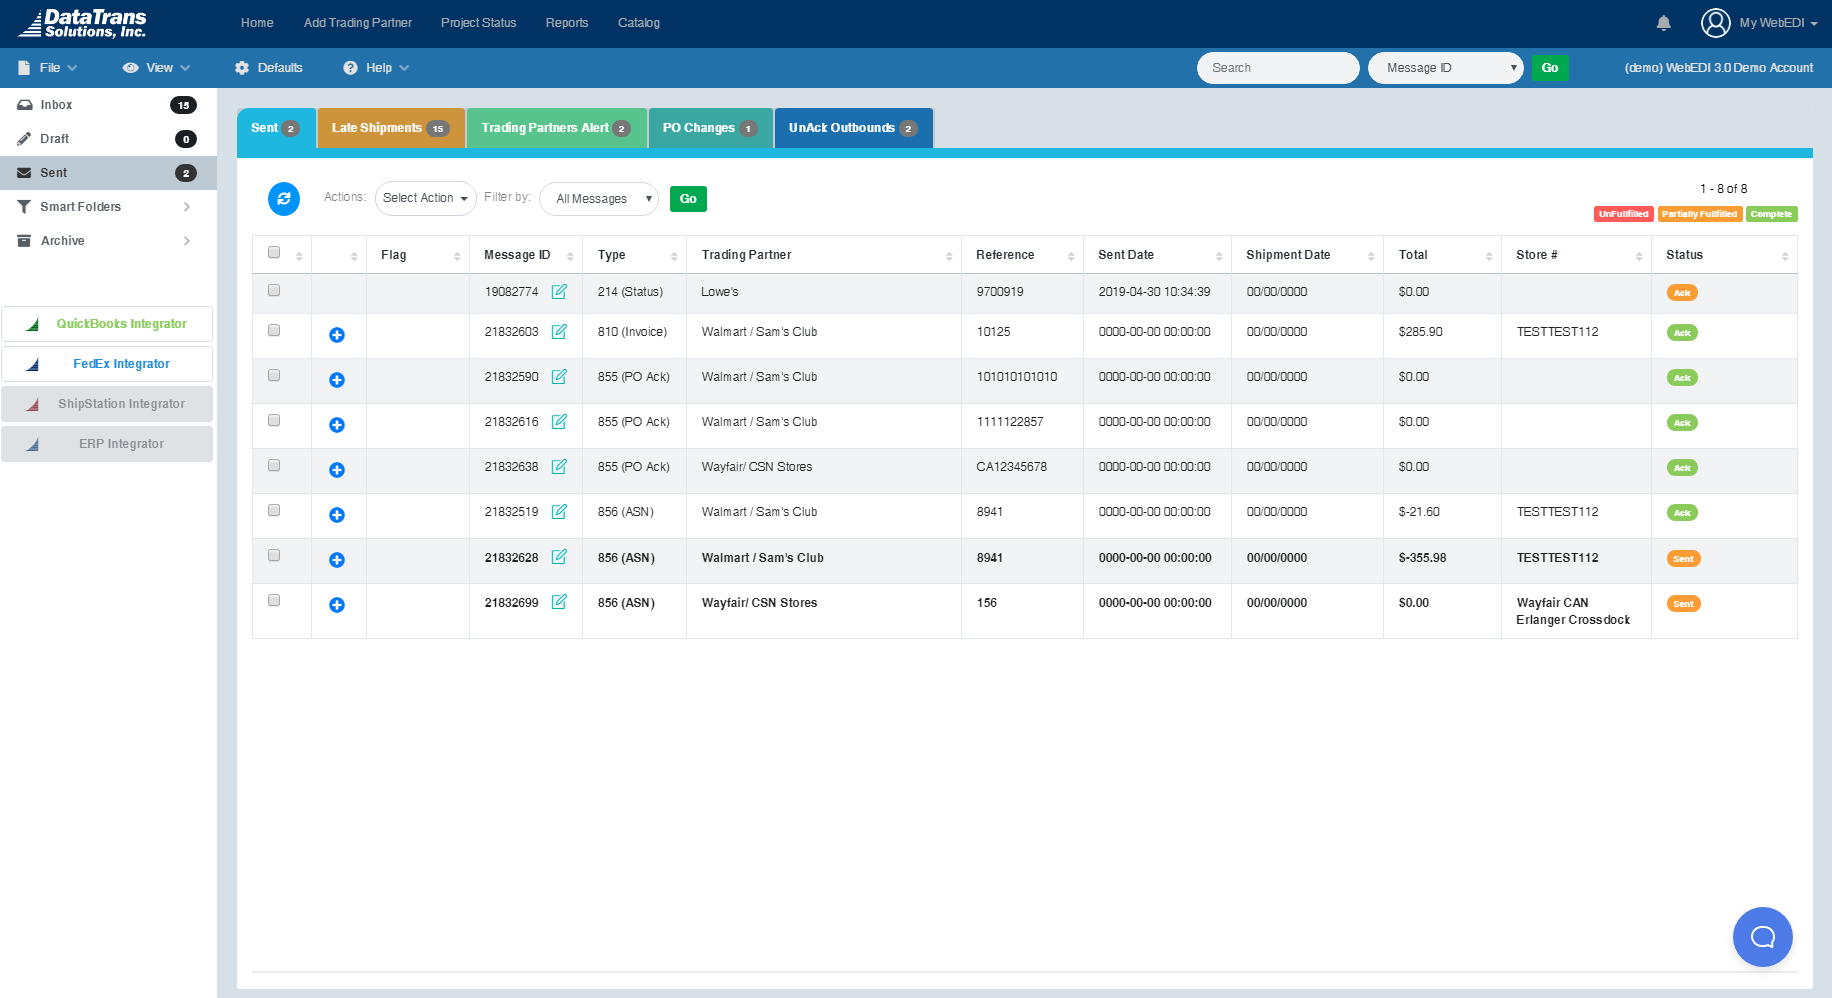Edit message 21832628 via pencil icon

pos(559,557)
